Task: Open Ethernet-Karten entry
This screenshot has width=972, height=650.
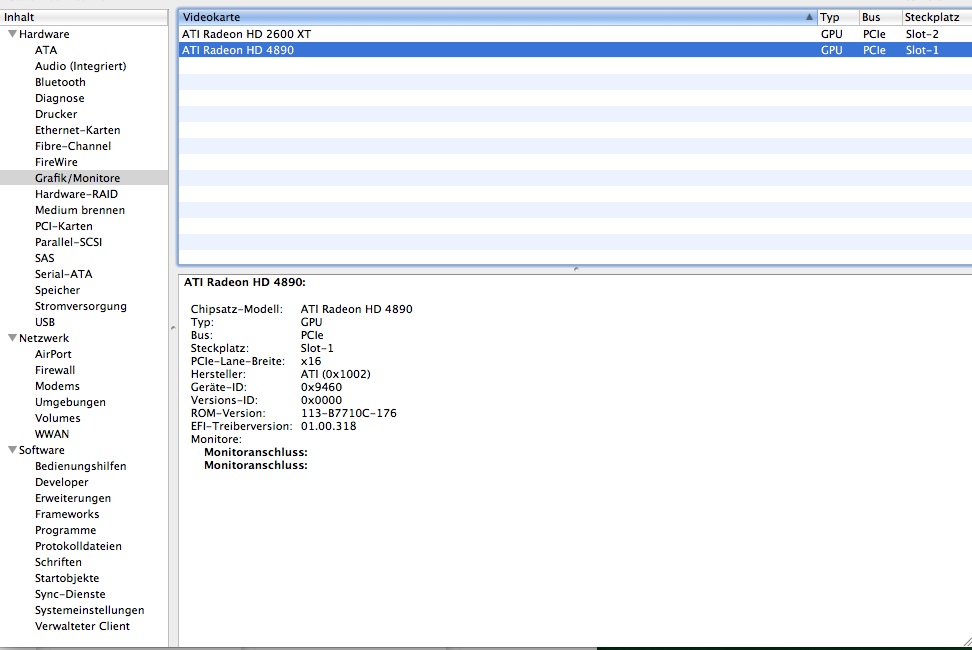Action: 77,130
